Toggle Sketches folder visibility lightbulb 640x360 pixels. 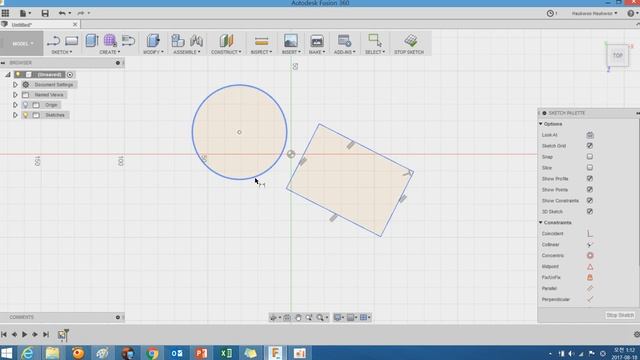25,115
